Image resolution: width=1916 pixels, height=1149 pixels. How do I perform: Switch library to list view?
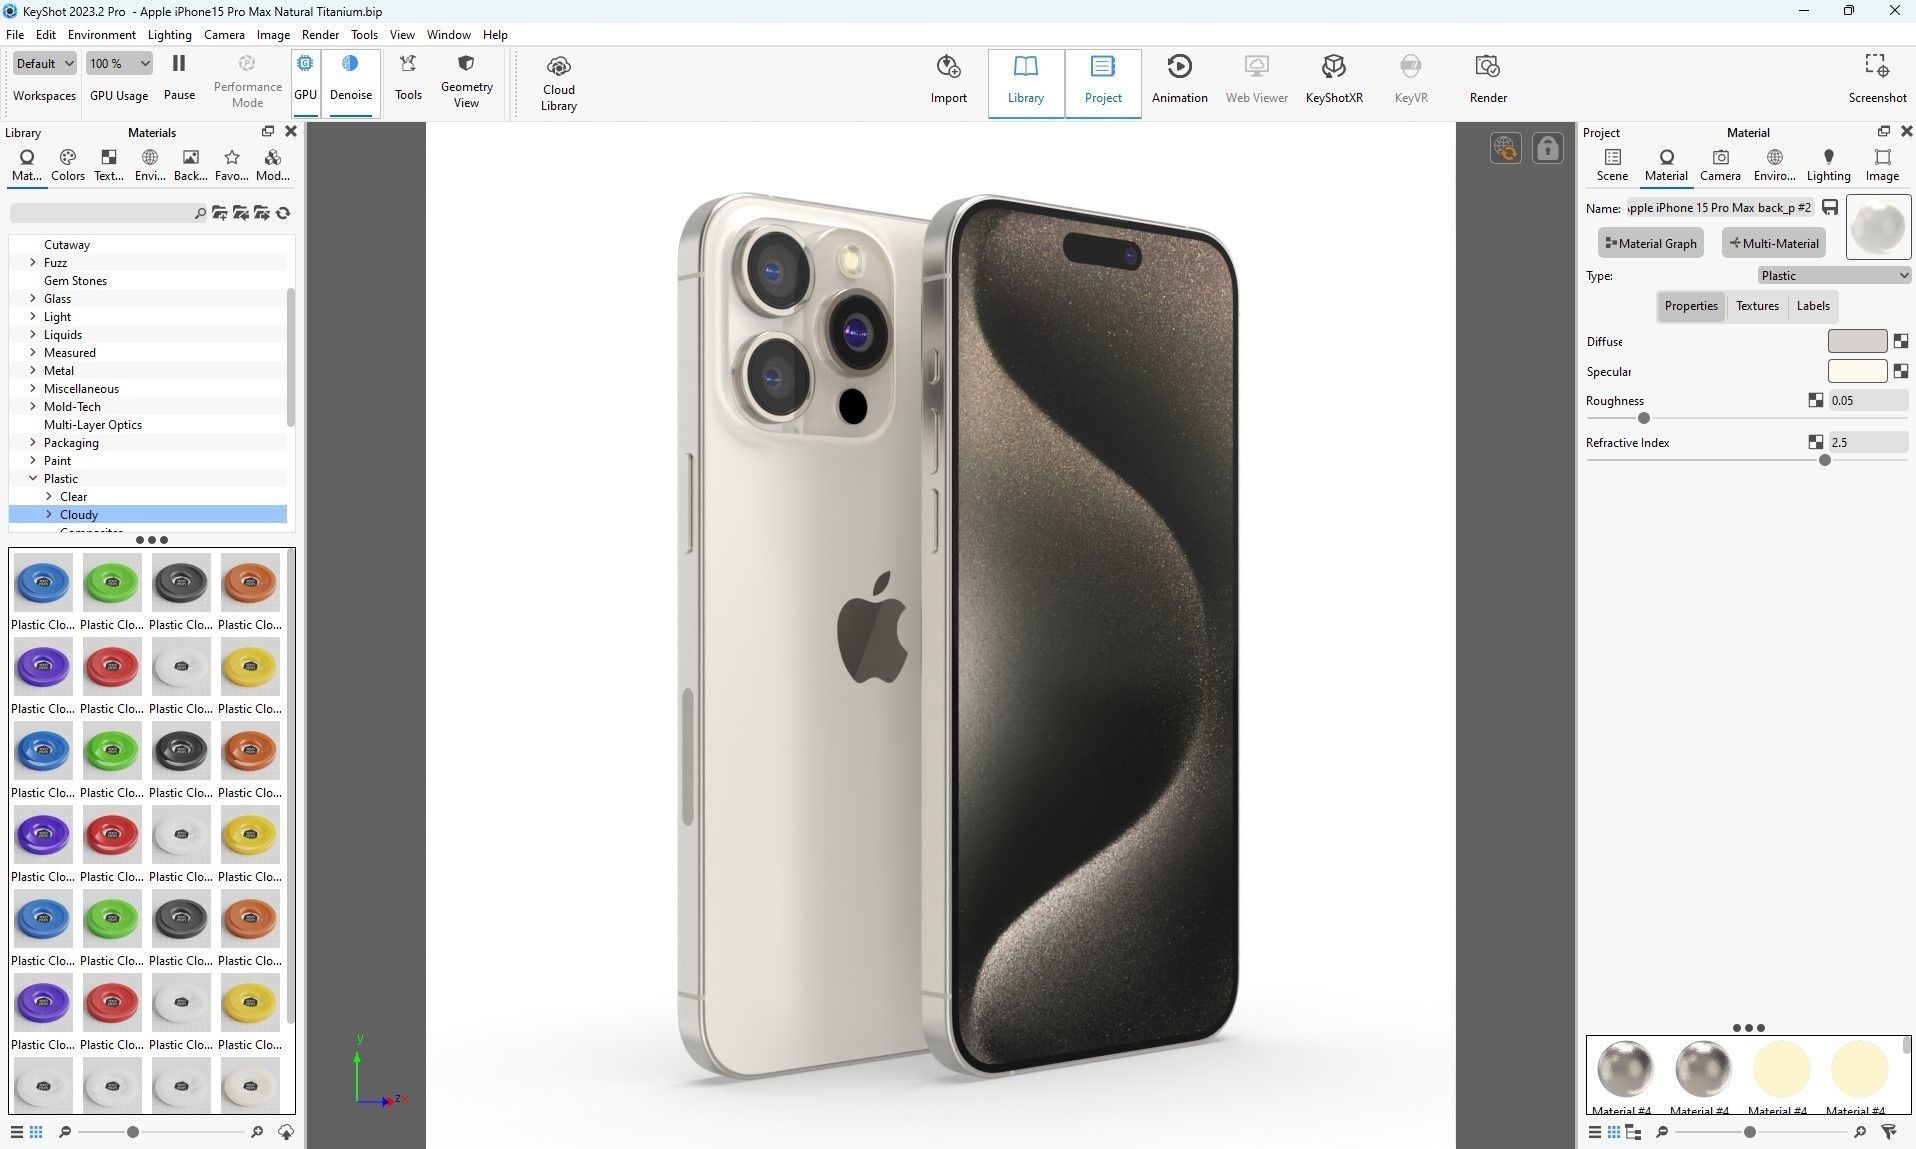coord(17,1132)
